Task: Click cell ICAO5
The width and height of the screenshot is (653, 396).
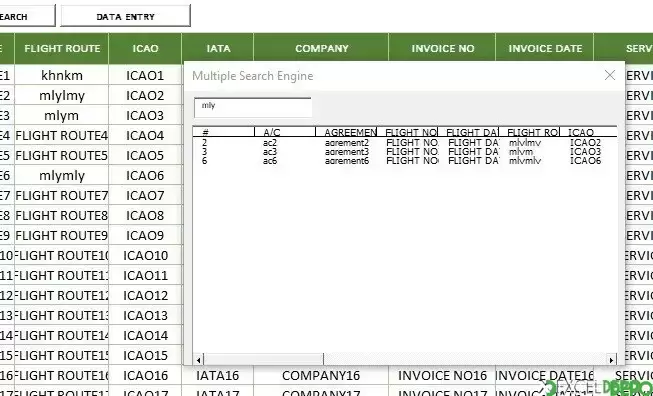Action: [145, 155]
